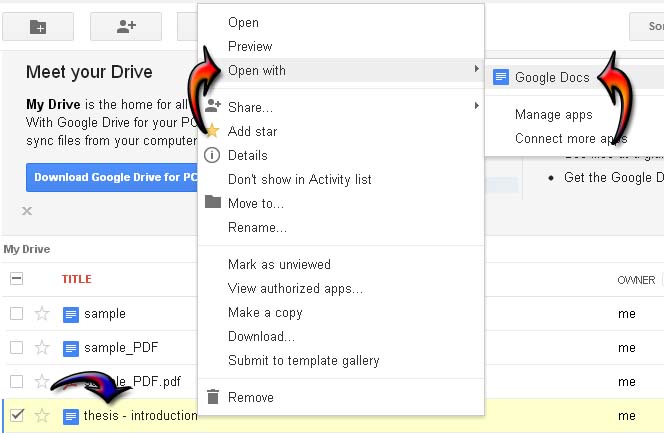Click the trash icon beside Remove
This screenshot has width=664, height=437.
[x=213, y=397]
